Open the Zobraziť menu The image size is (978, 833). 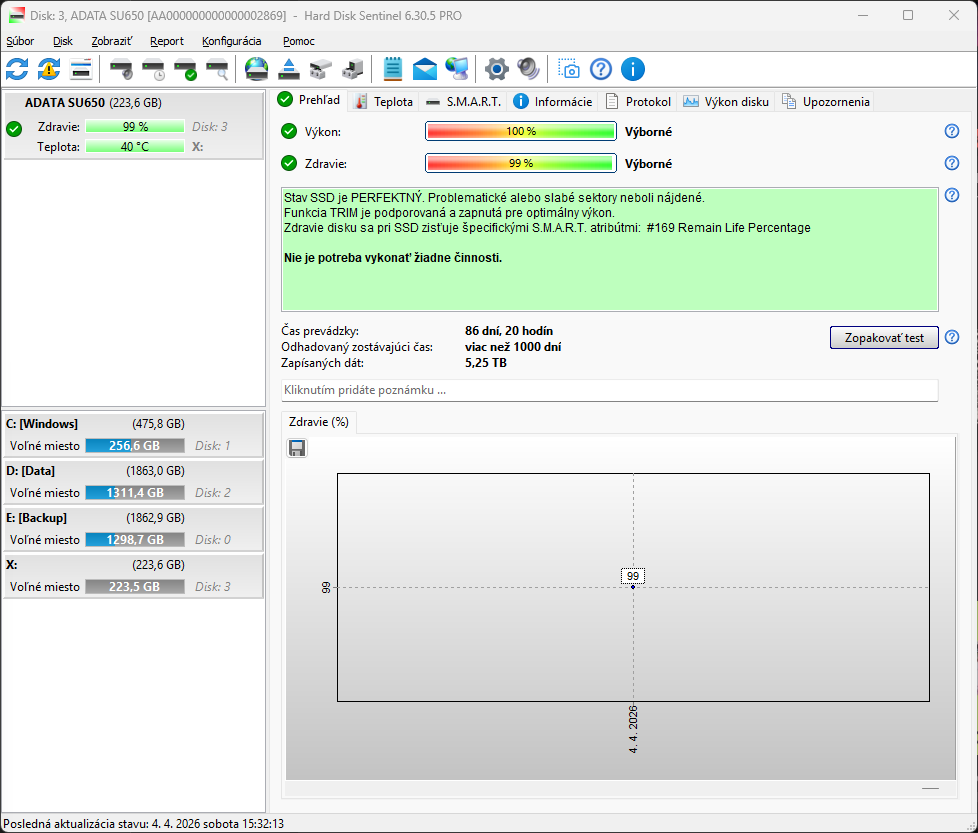coord(112,41)
